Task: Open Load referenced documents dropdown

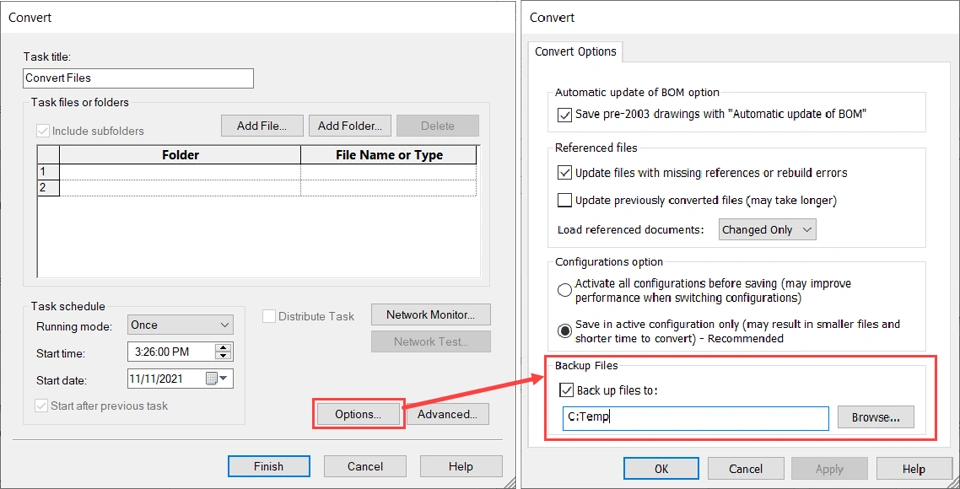Action: tap(767, 230)
